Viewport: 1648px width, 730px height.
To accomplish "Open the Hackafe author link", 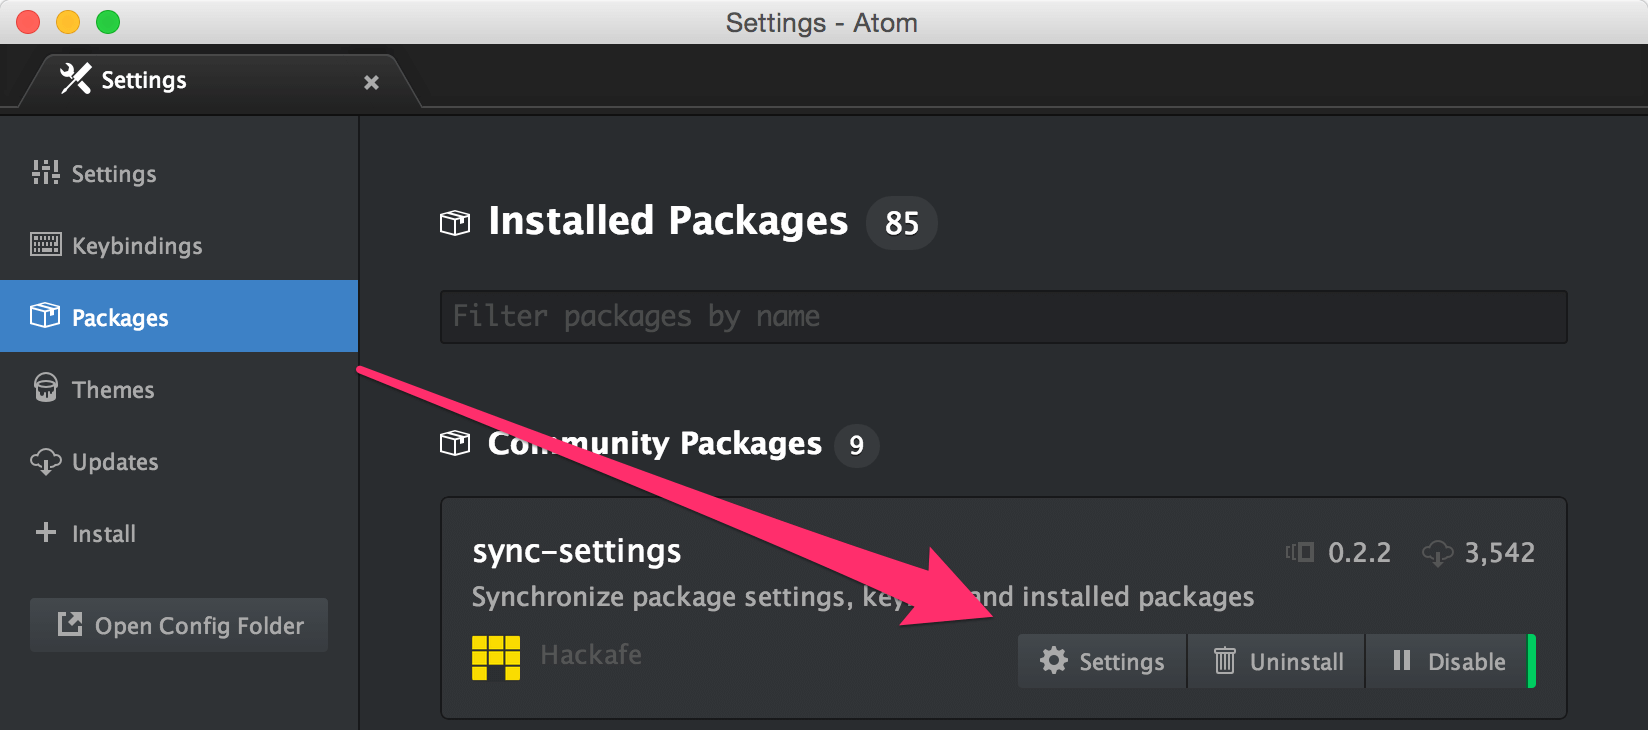I will [591, 655].
